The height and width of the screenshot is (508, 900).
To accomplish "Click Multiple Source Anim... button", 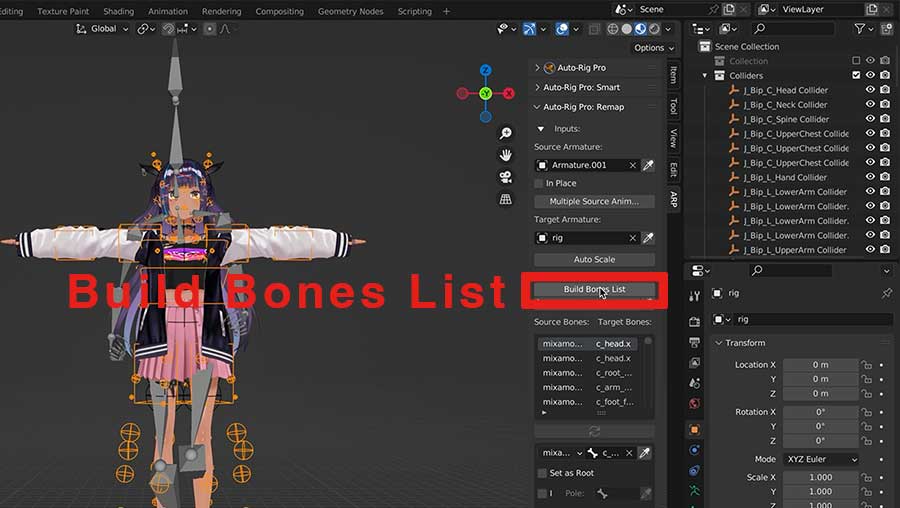I will click(594, 201).
